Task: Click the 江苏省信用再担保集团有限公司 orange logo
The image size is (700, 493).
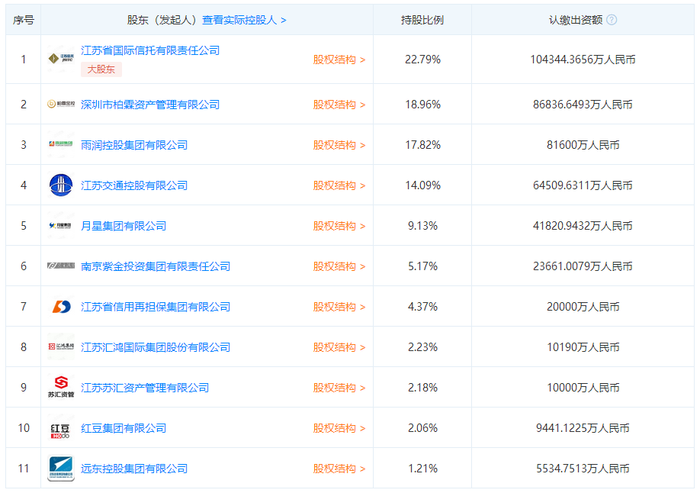Action: click(61, 306)
